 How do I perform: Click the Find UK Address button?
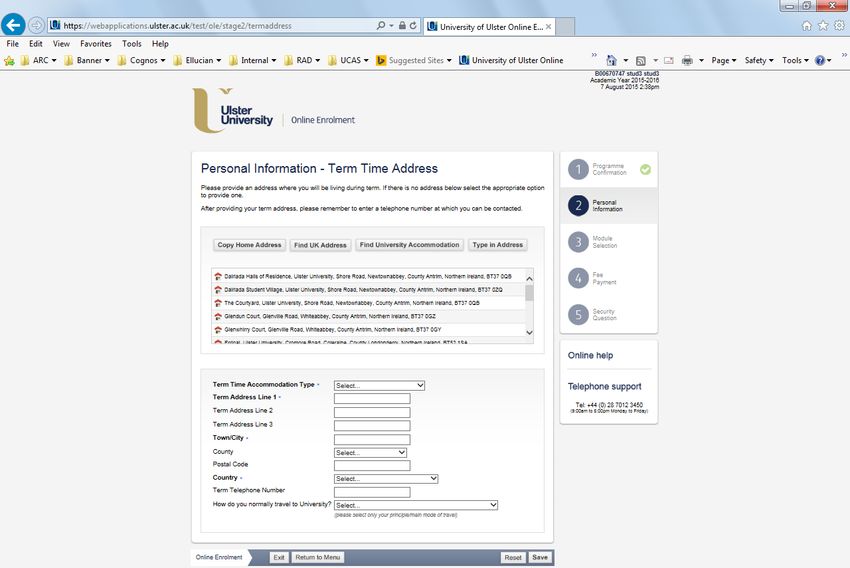(320, 245)
